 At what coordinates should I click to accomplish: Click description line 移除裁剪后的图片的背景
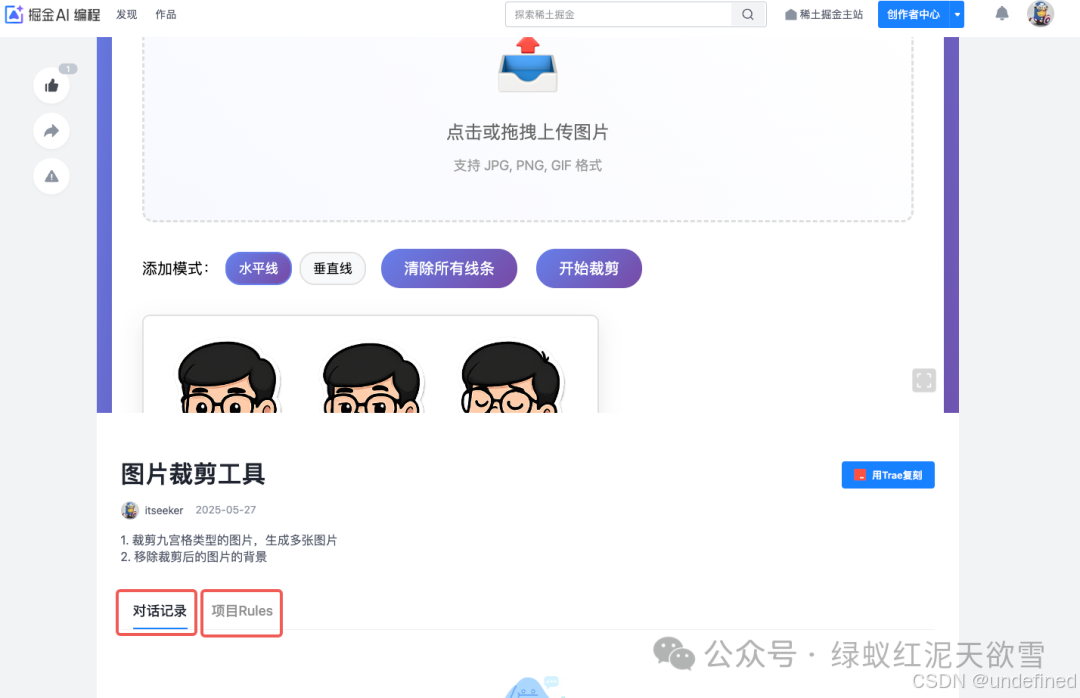pyautogui.click(x=194, y=557)
